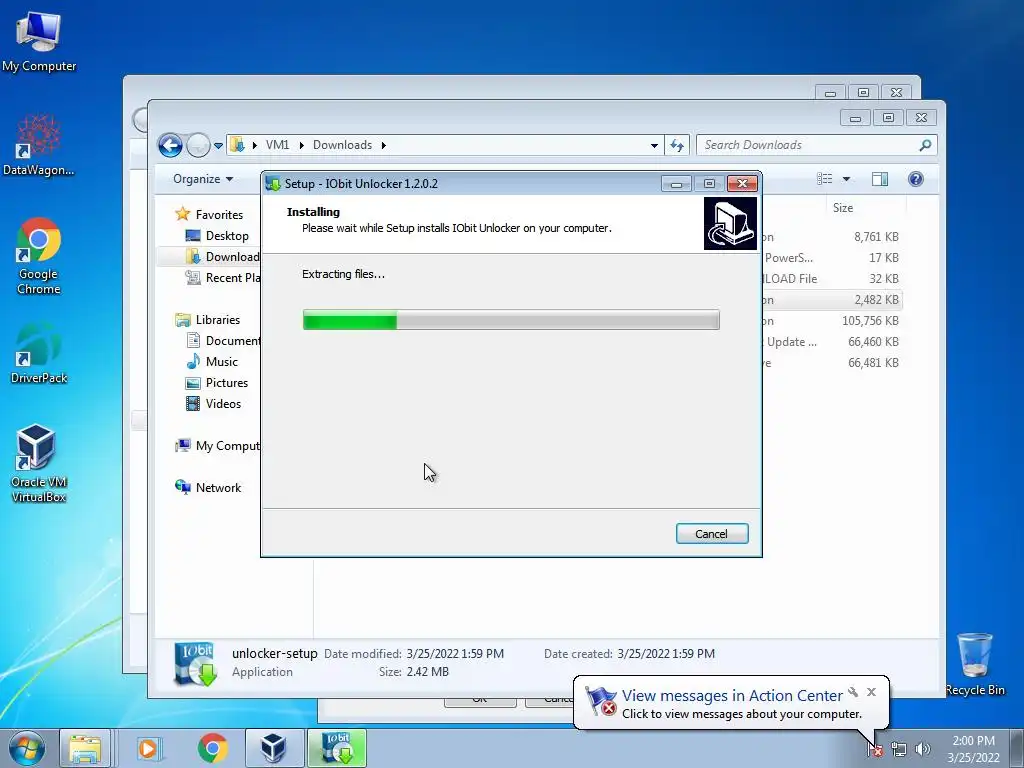The image size is (1024, 768).
Task: Click the Explorer forward arrow button
Action: [x=198, y=145]
